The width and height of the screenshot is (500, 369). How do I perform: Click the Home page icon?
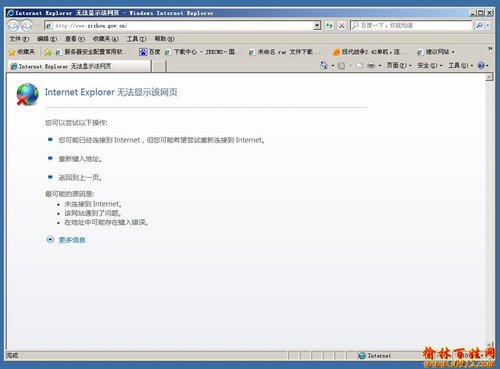(x=324, y=65)
